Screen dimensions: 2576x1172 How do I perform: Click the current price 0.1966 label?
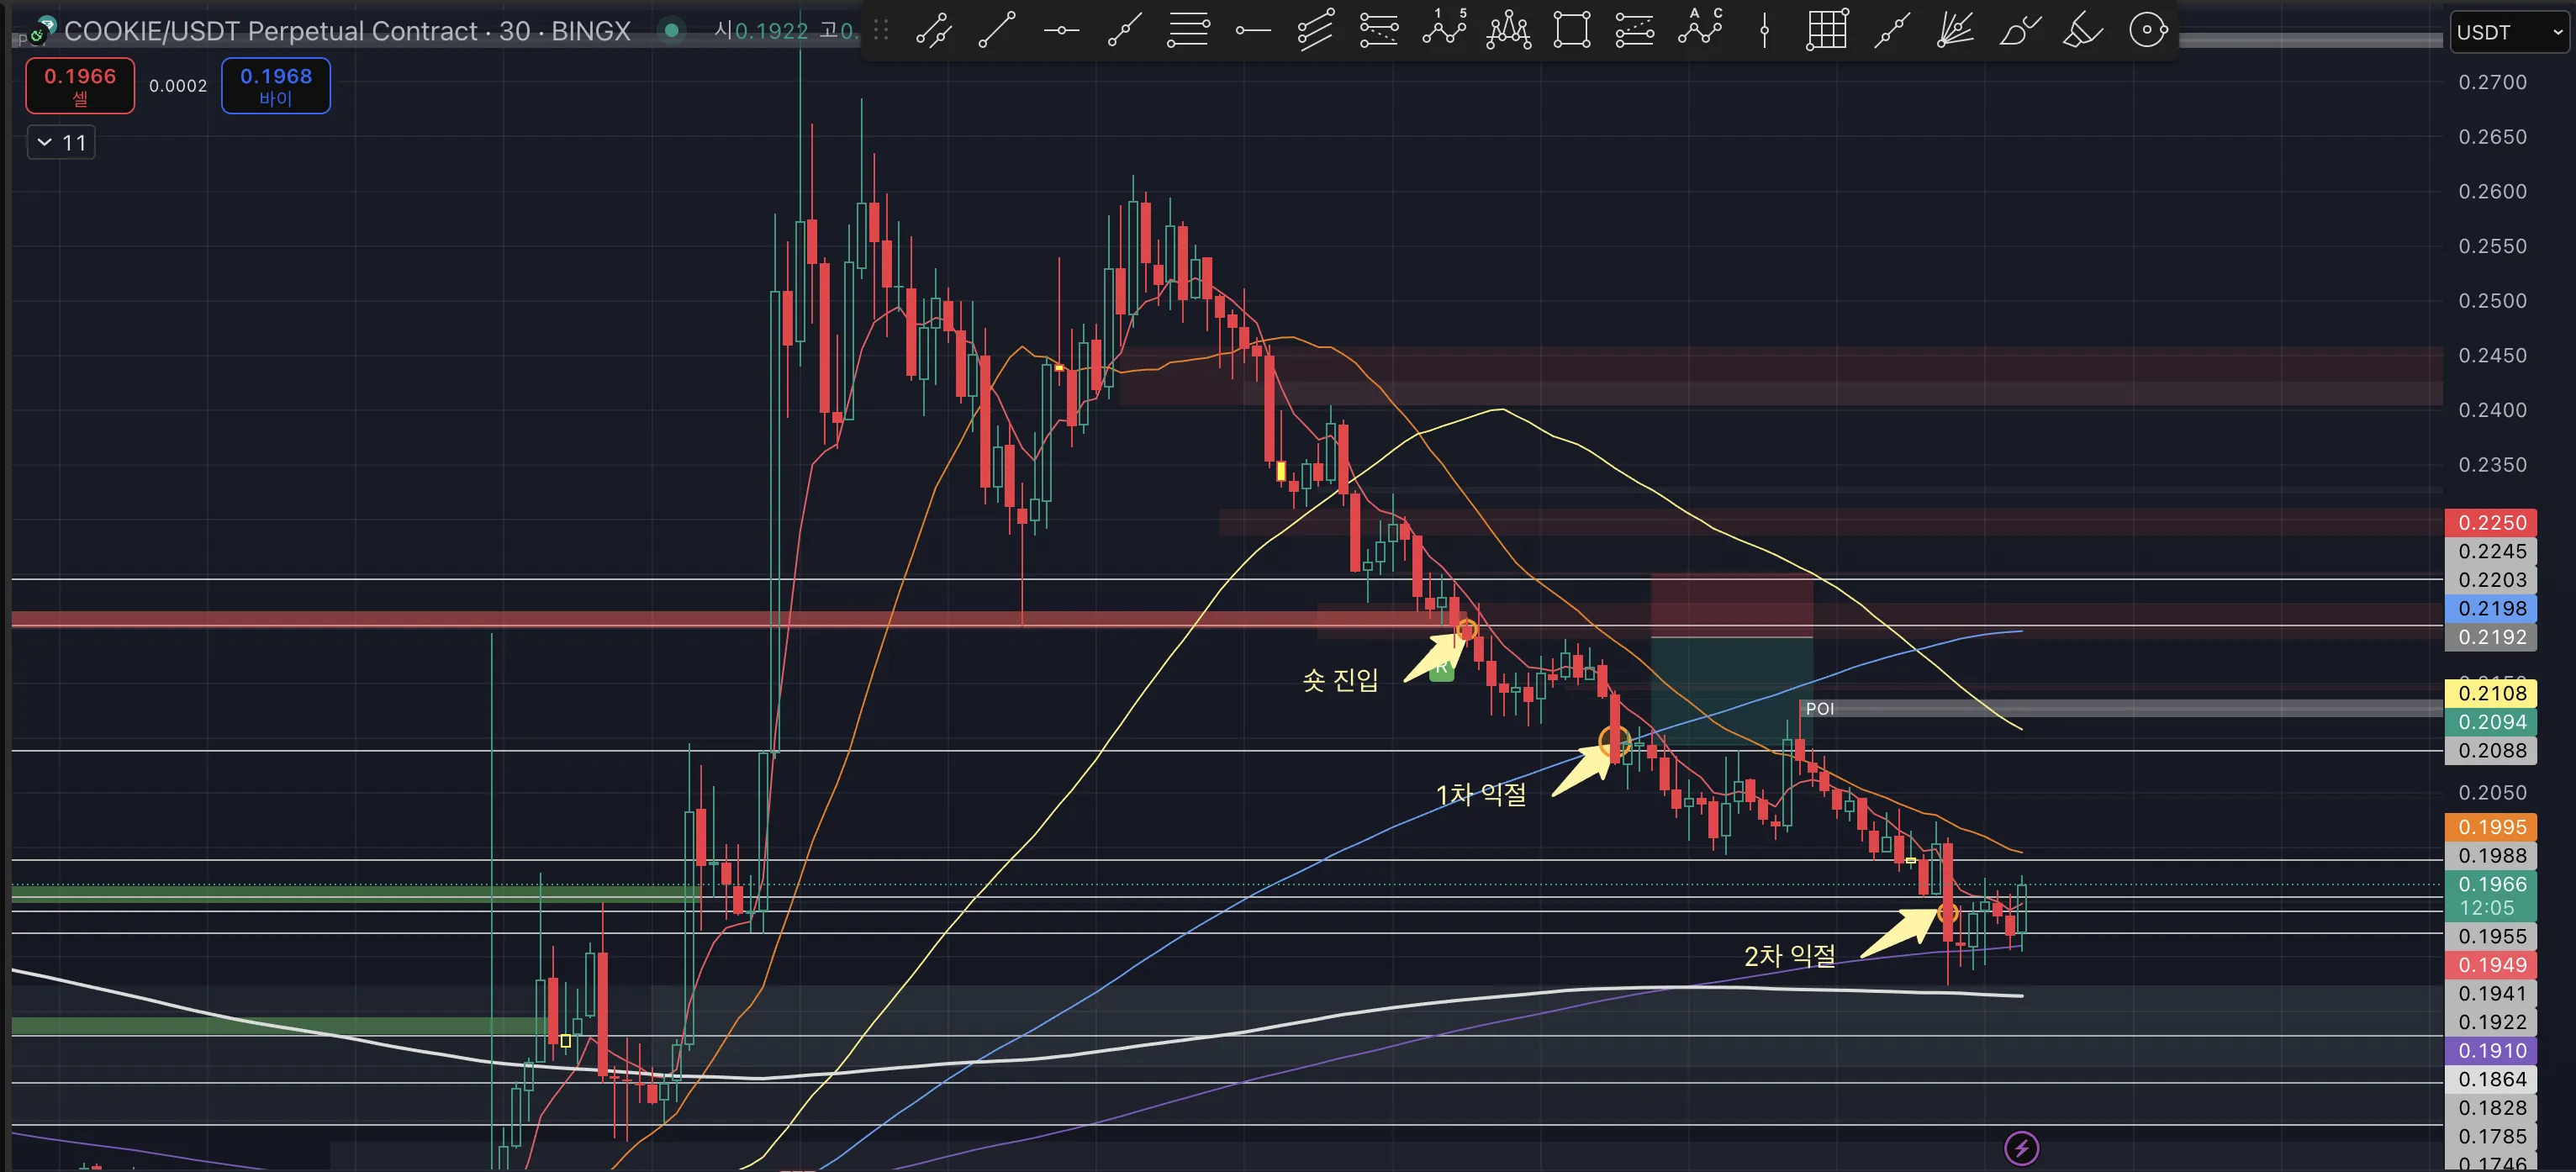(x=2491, y=884)
